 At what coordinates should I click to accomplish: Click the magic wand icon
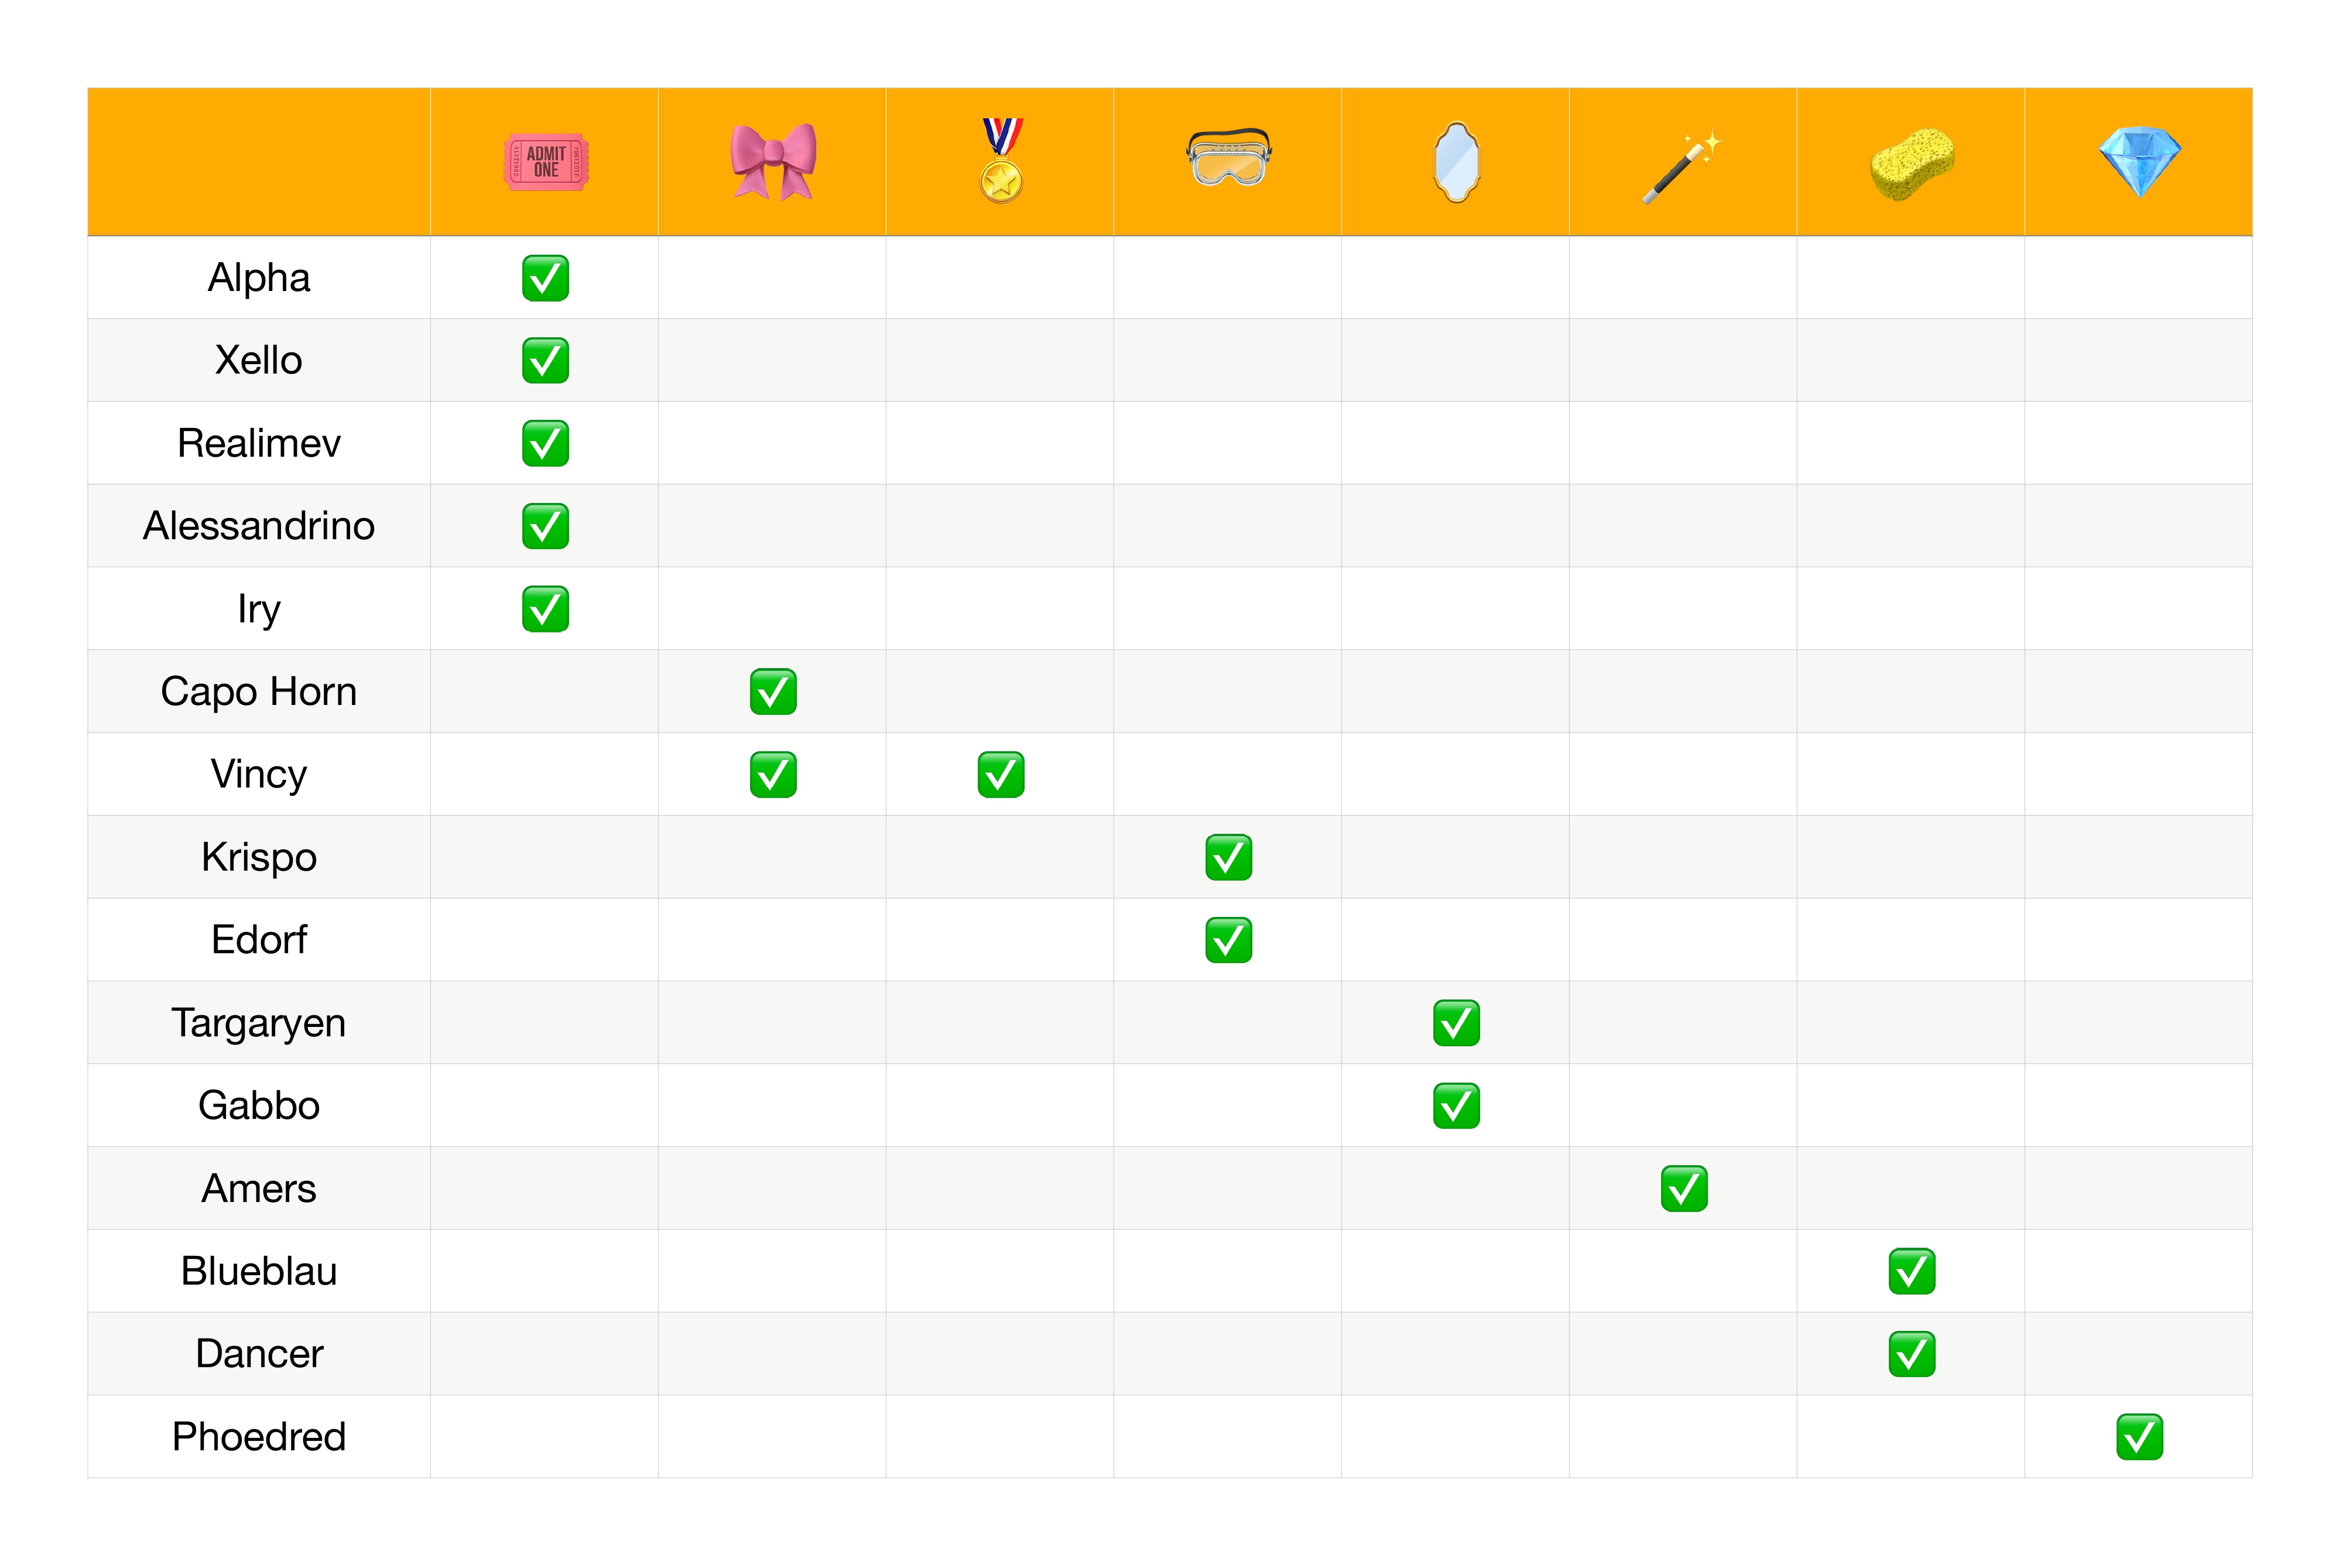point(1682,166)
